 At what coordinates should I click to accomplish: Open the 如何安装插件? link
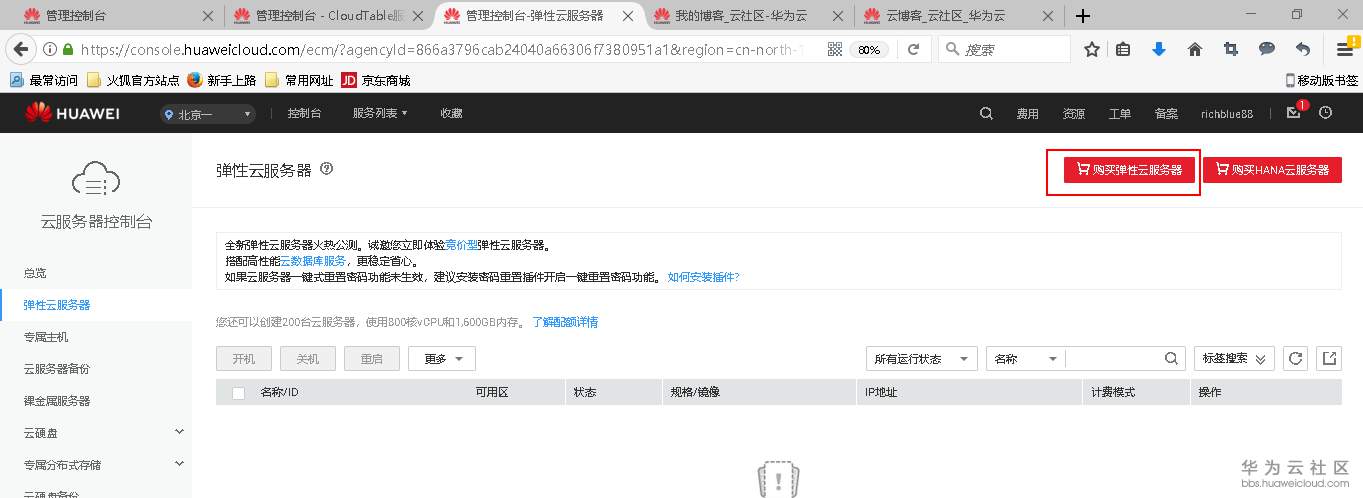coord(704,277)
